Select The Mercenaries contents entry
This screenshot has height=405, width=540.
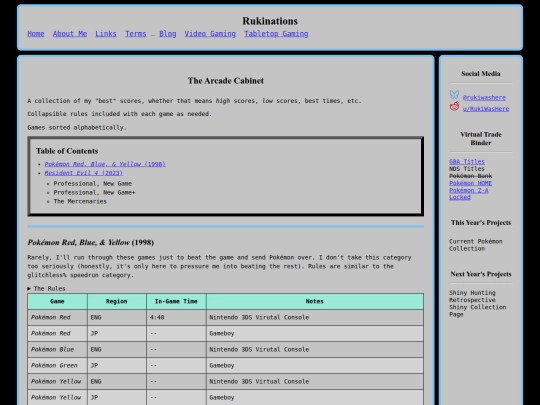coord(80,201)
